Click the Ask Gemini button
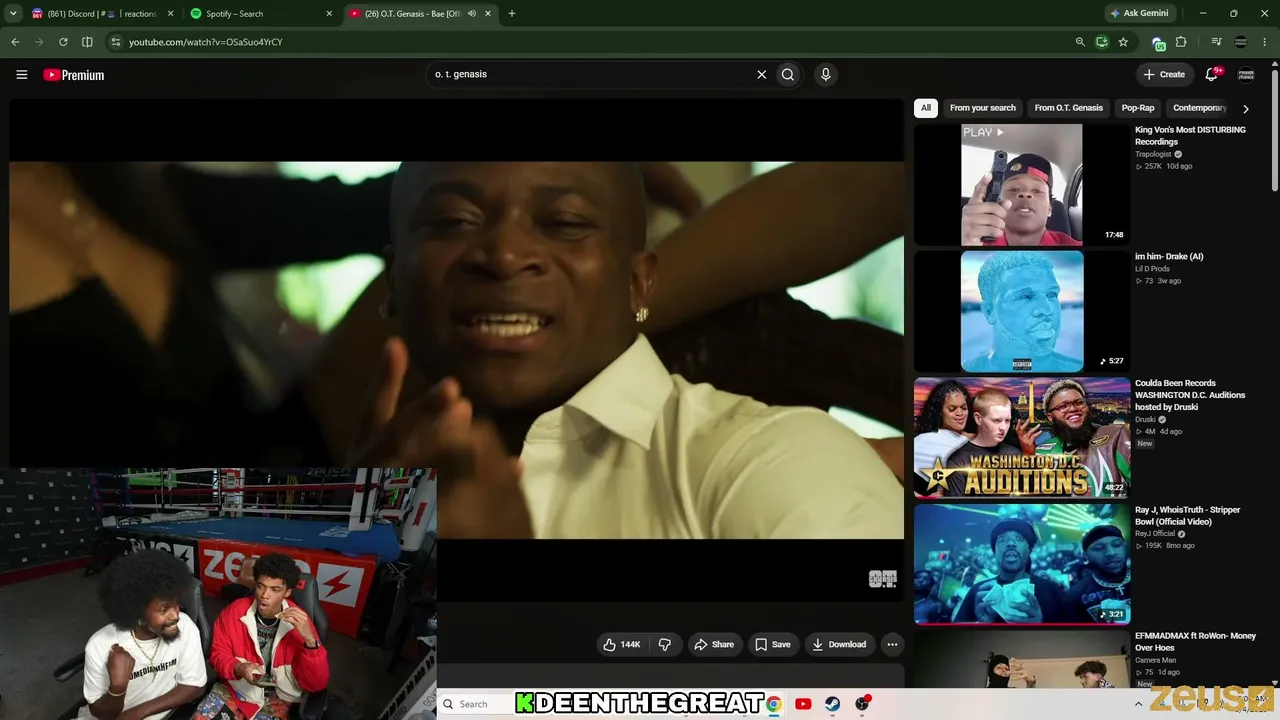This screenshot has height=720, width=1280. 1138,14
